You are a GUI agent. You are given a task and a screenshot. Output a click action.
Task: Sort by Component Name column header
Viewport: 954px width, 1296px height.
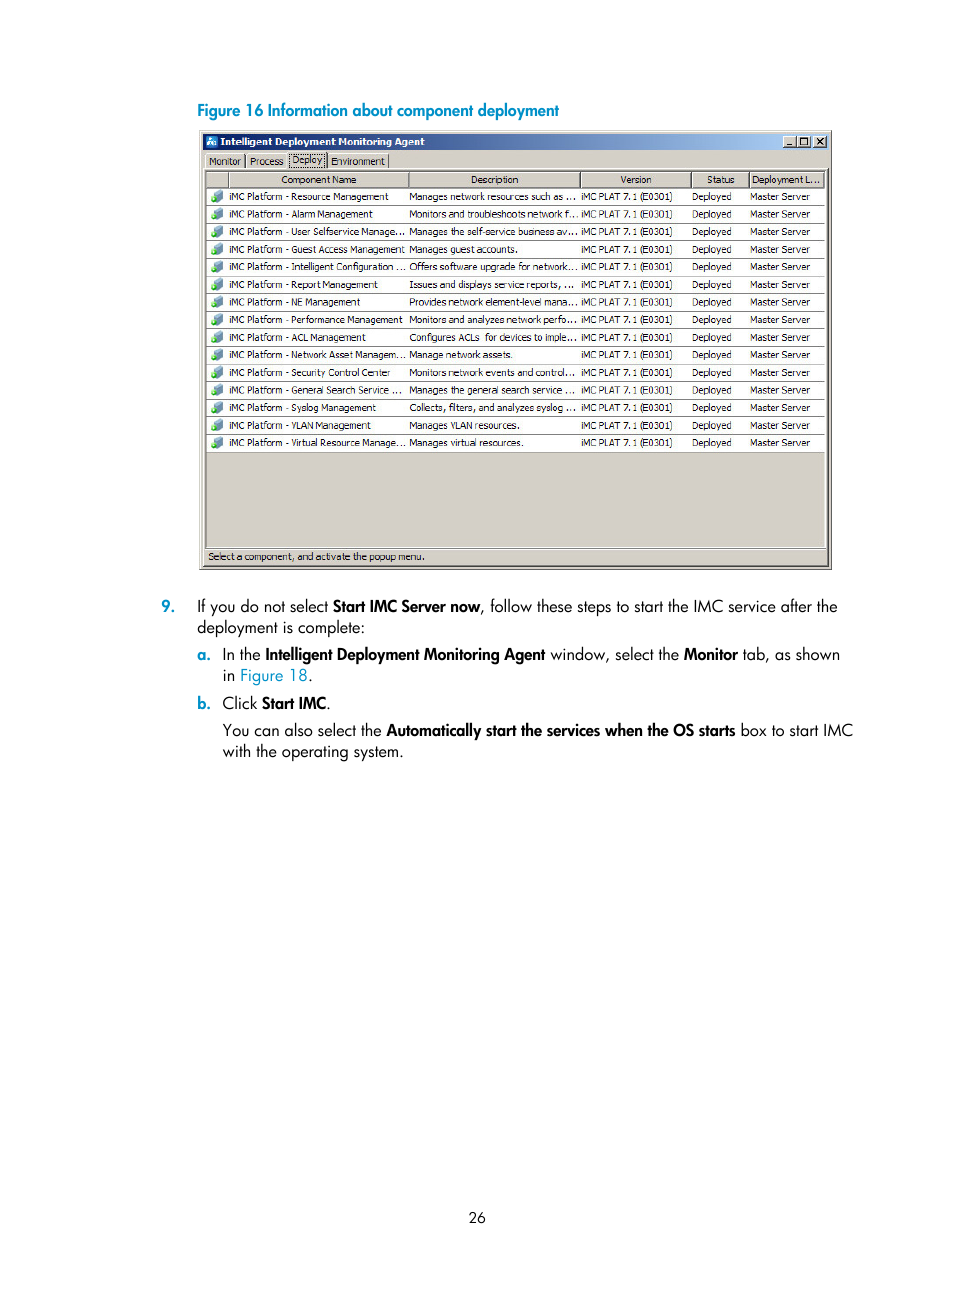tap(319, 180)
